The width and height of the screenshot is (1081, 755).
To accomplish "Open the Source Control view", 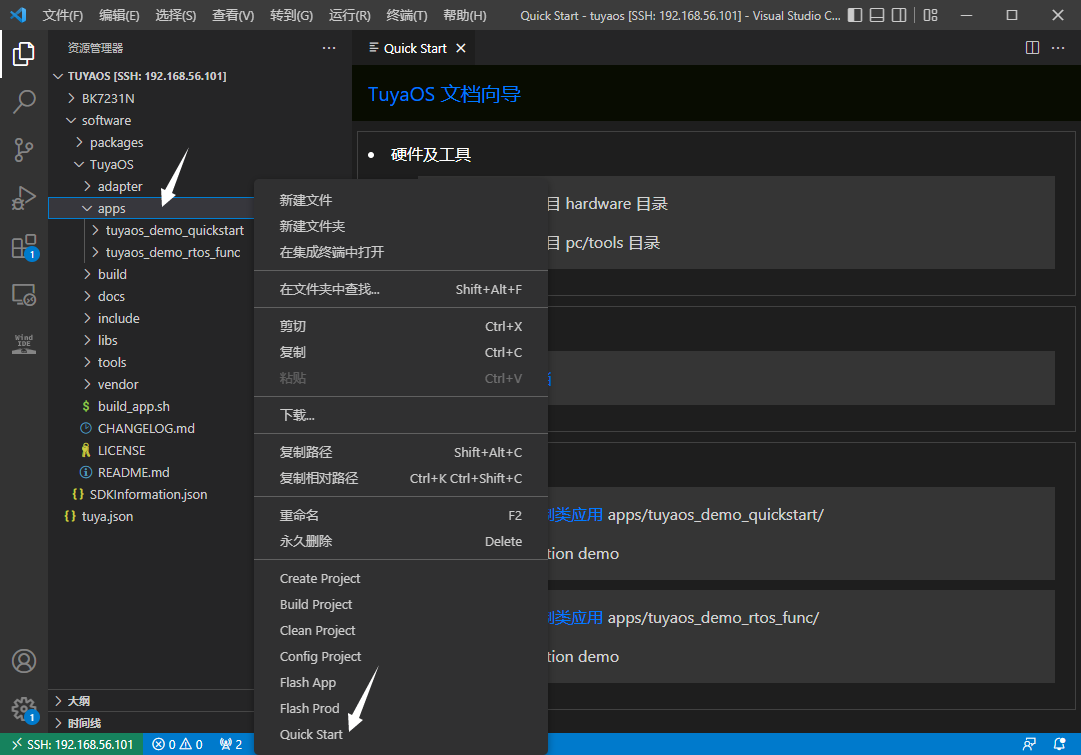I will (24, 150).
